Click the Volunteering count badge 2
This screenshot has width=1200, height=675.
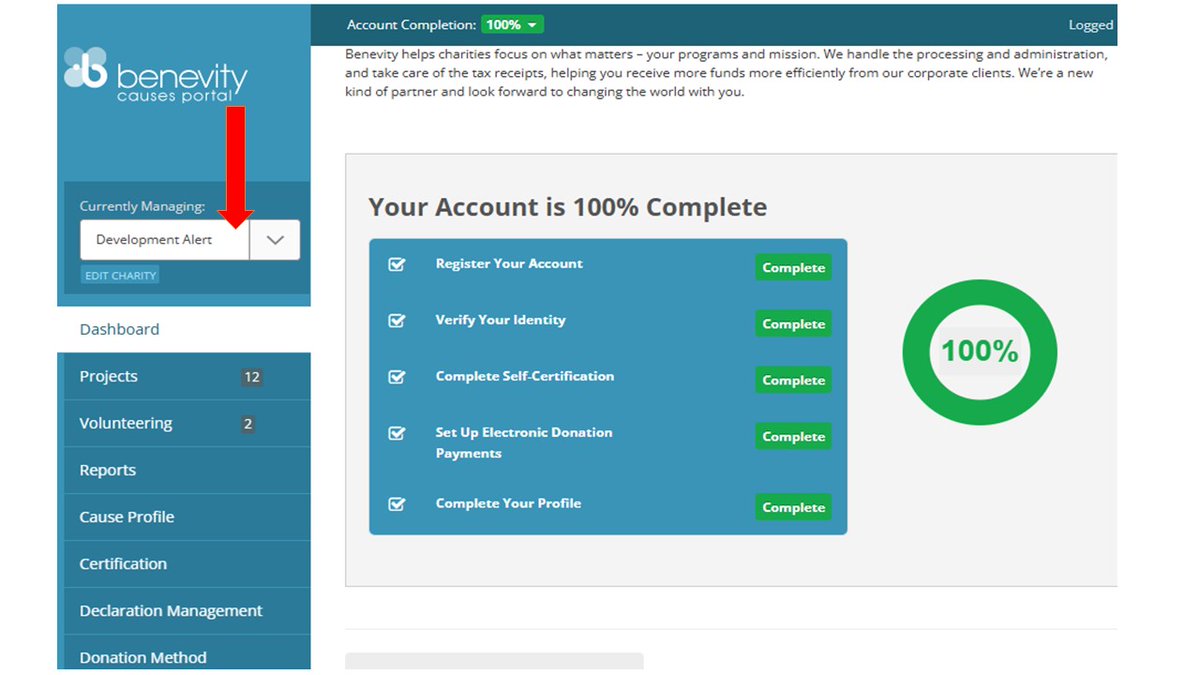[248, 424]
